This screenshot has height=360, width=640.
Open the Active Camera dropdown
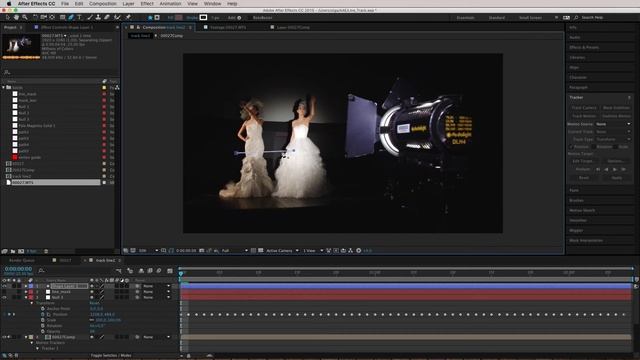pos(282,251)
